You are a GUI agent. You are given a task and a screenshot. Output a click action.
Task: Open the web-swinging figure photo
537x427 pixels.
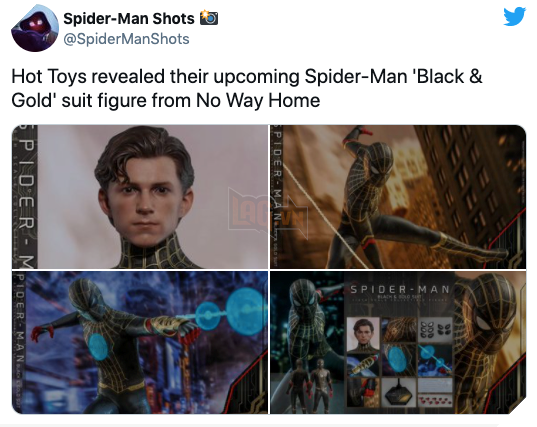398,197
